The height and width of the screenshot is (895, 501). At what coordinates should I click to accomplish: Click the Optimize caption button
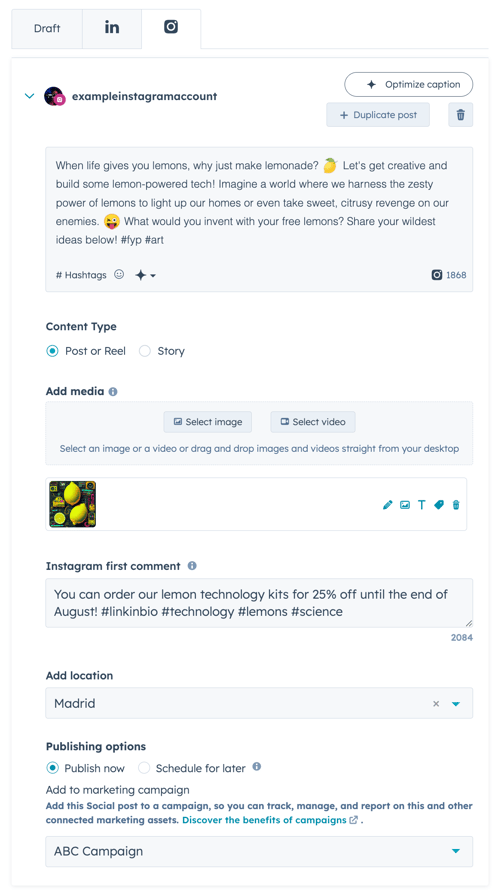pyautogui.click(x=409, y=84)
